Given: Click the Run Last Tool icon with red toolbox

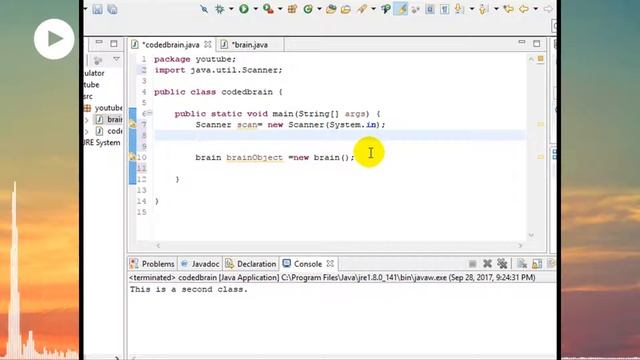Looking at the screenshot, I should (x=268, y=9).
